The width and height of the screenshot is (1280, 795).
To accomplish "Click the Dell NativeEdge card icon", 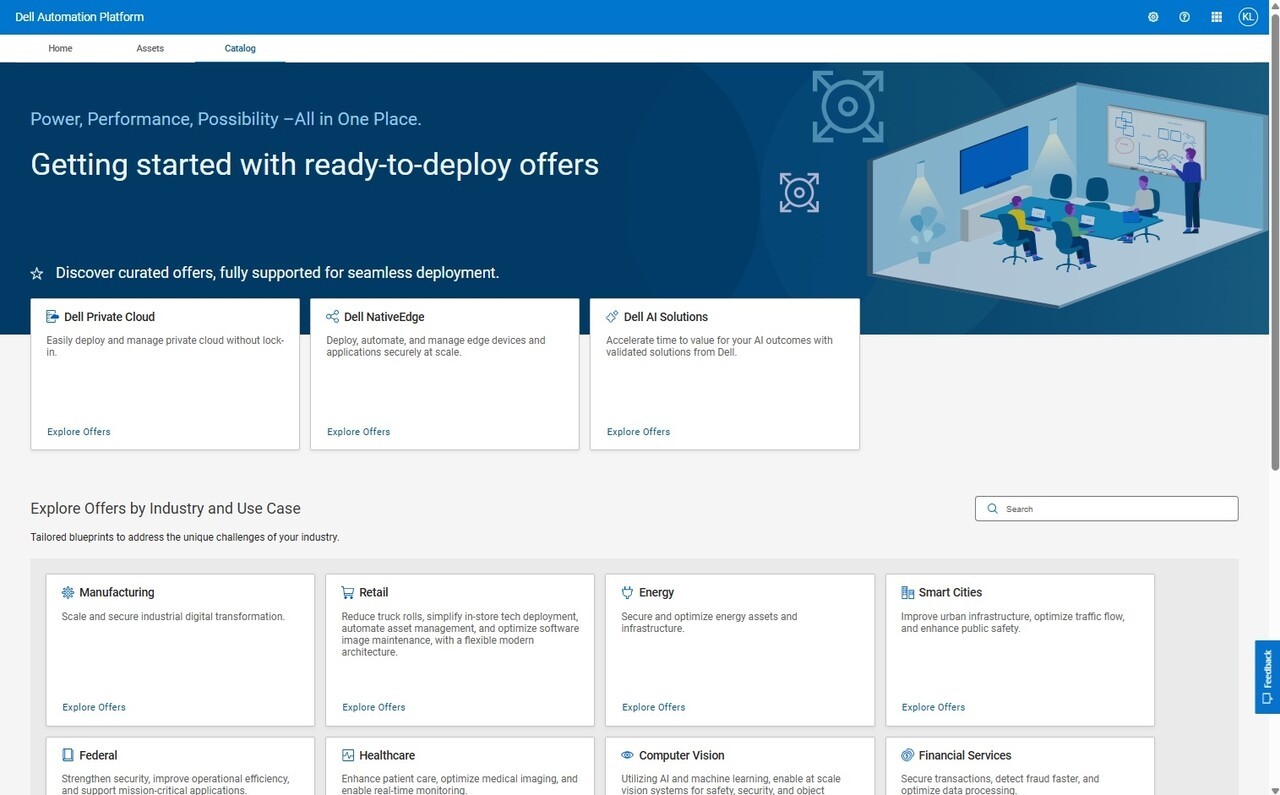I will pyautogui.click(x=333, y=317).
